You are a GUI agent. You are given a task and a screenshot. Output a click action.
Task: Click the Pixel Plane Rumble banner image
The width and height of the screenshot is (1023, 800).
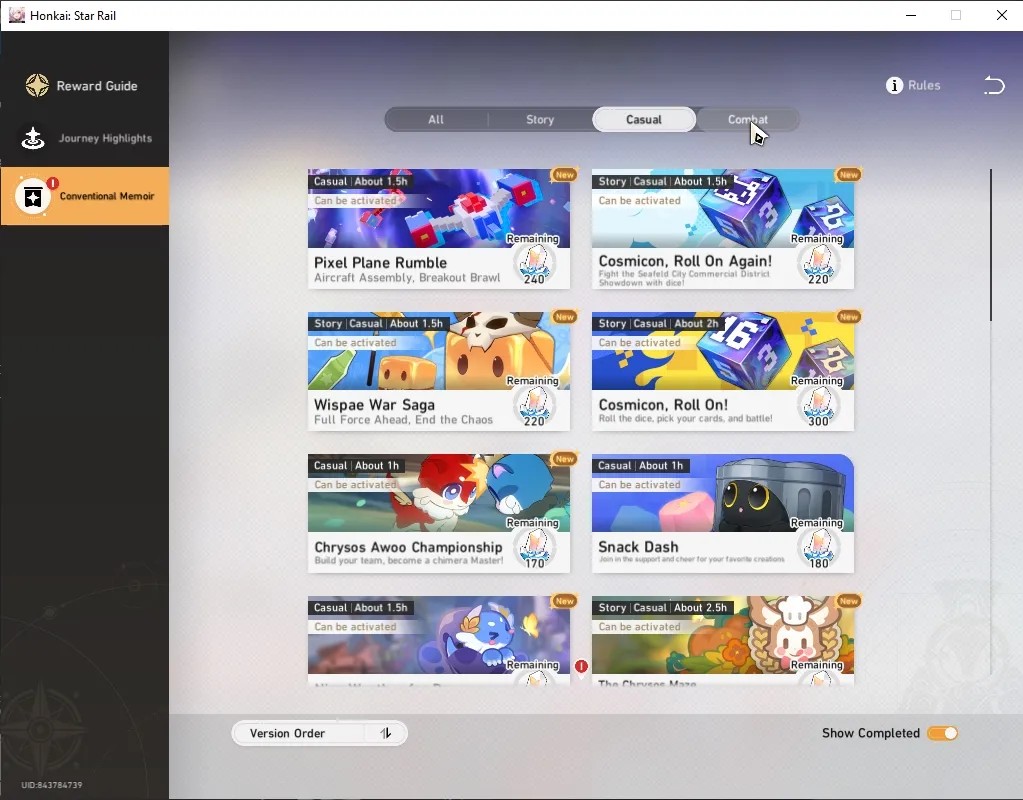pos(438,208)
